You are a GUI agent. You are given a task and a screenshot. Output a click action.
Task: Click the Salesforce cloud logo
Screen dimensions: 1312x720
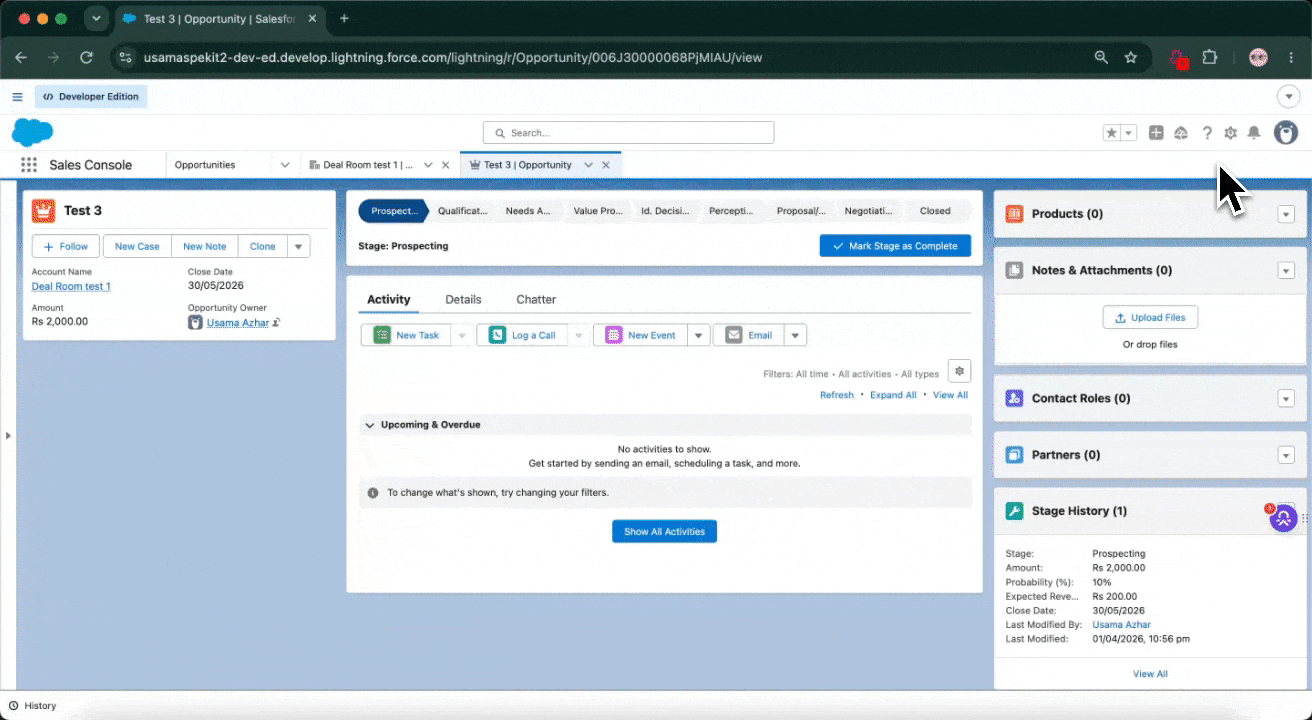click(32, 132)
